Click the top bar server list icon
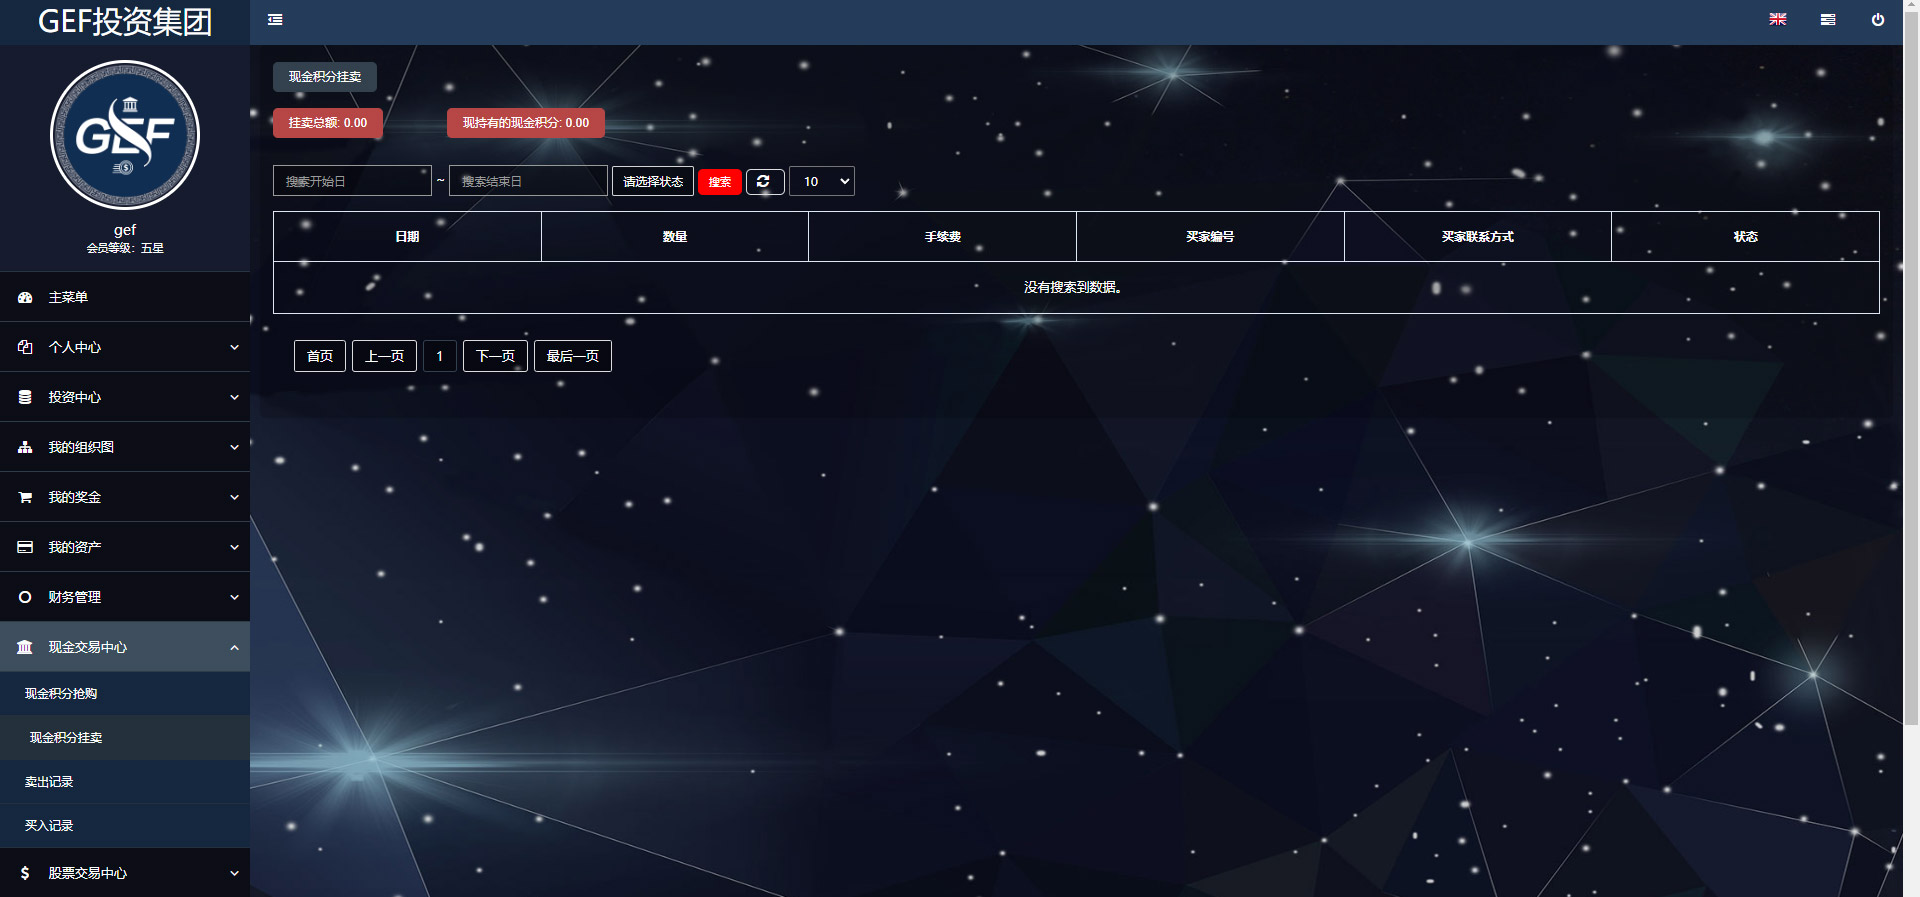Viewport: 1920px width, 897px height. (1827, 20)
